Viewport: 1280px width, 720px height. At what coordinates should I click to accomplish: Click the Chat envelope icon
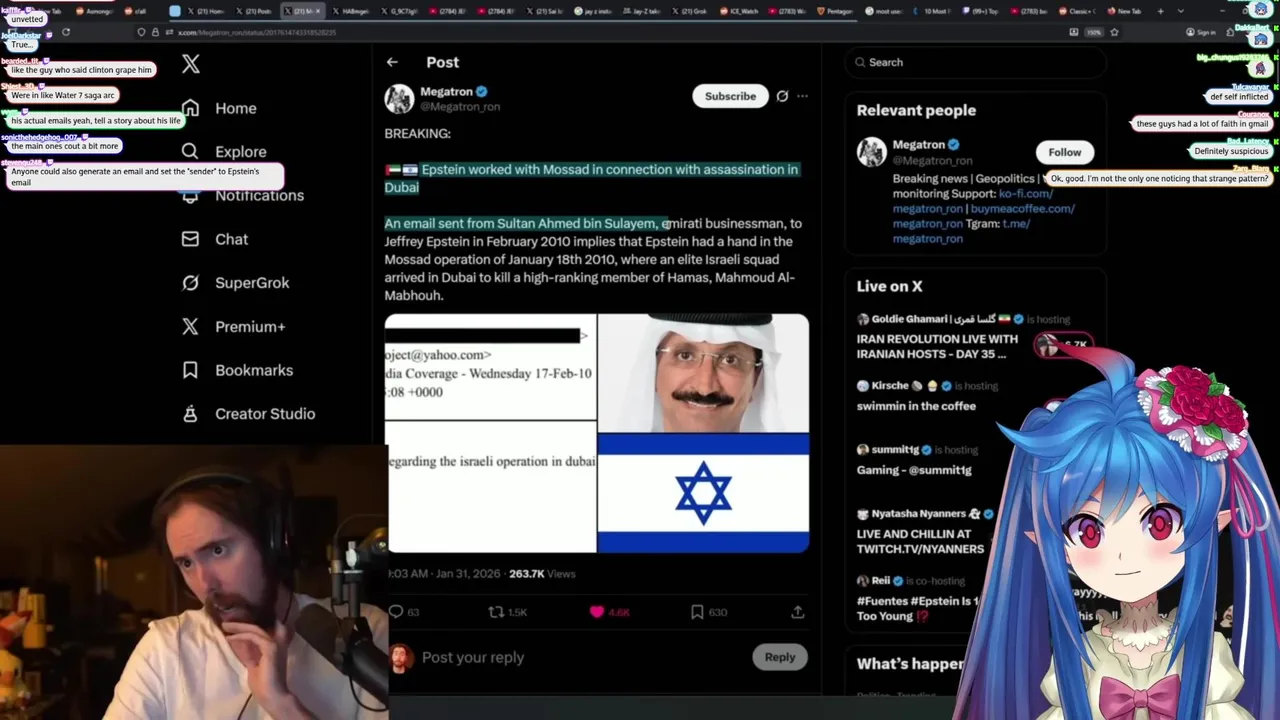click(x=190, y=239)
